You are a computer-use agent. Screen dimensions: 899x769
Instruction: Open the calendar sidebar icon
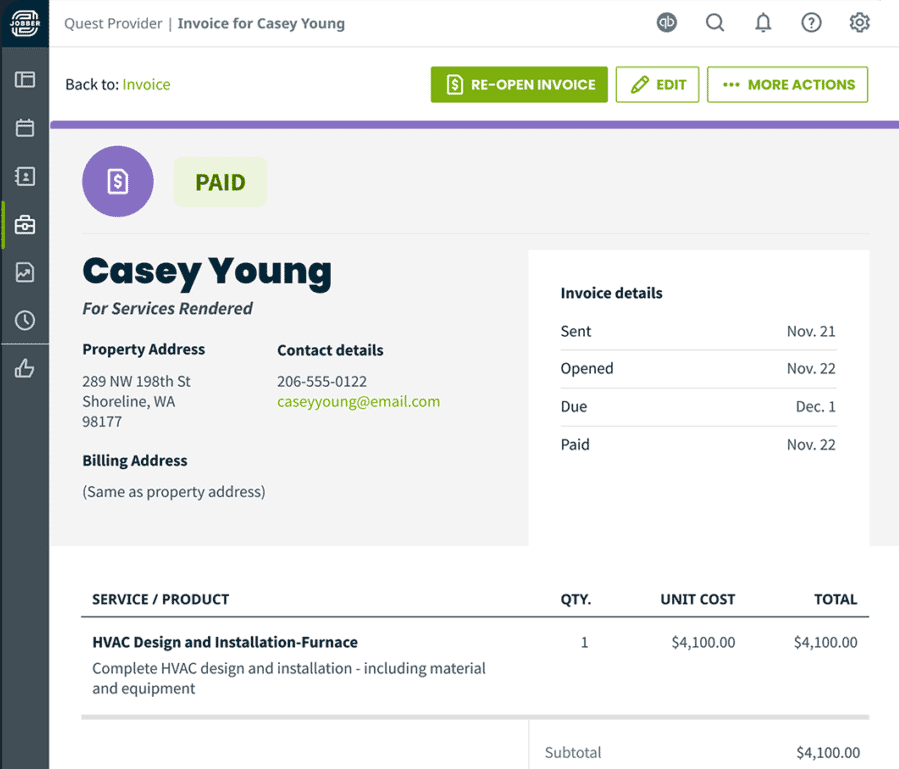(25, 128)
